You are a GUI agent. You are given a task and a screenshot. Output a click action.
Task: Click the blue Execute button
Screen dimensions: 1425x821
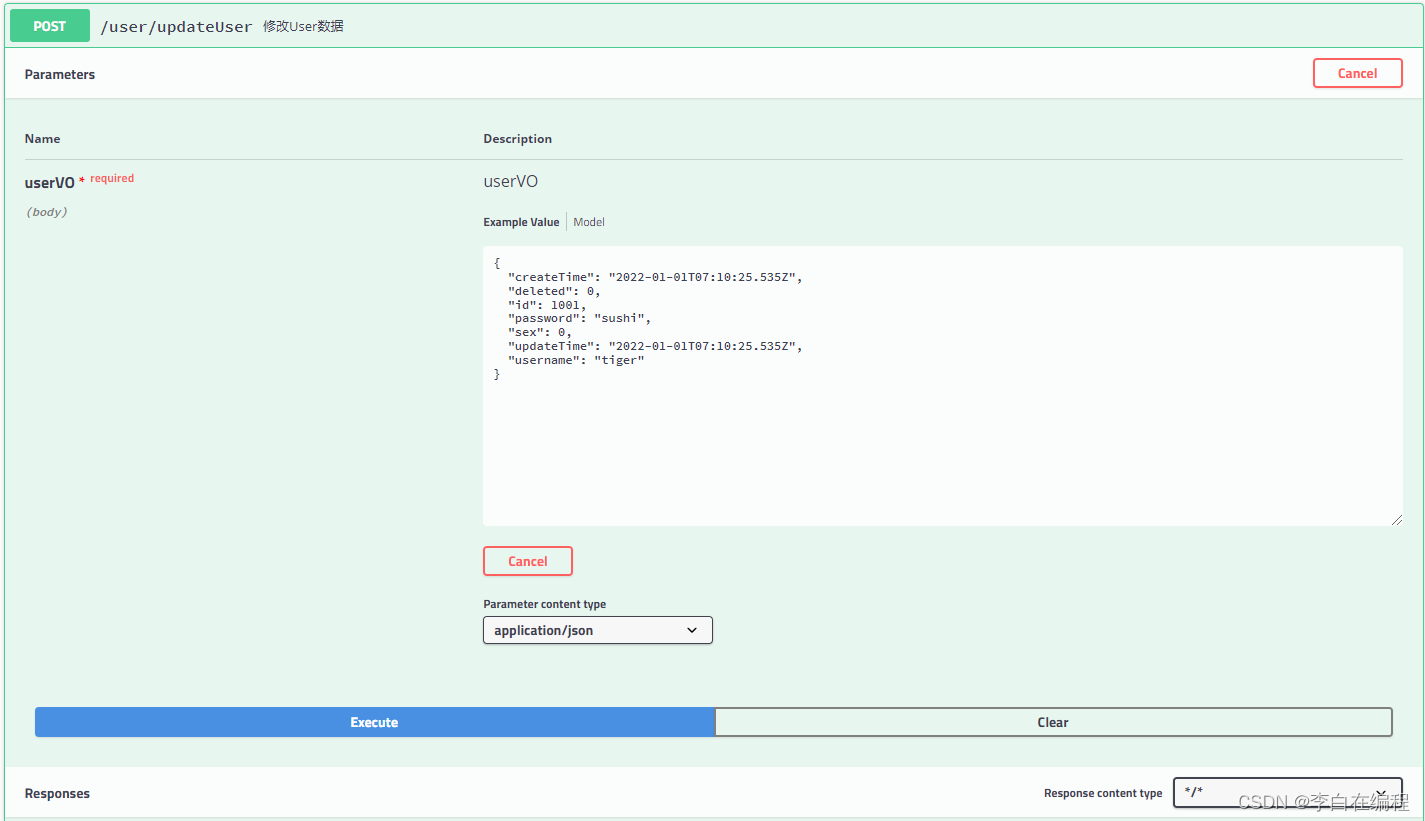pos(374,722)
